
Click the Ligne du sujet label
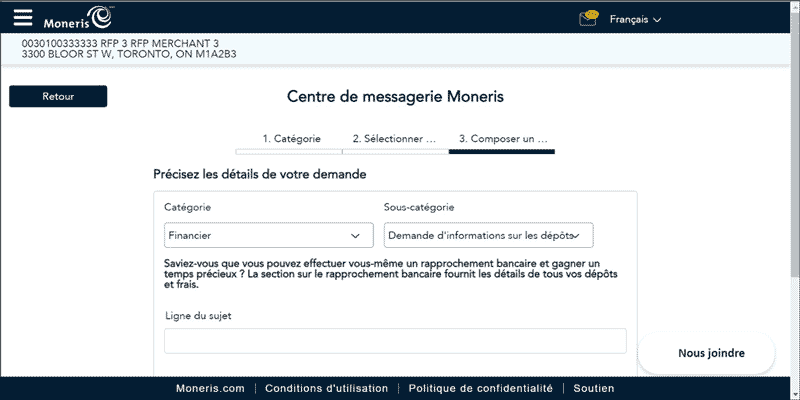[198, 316]
